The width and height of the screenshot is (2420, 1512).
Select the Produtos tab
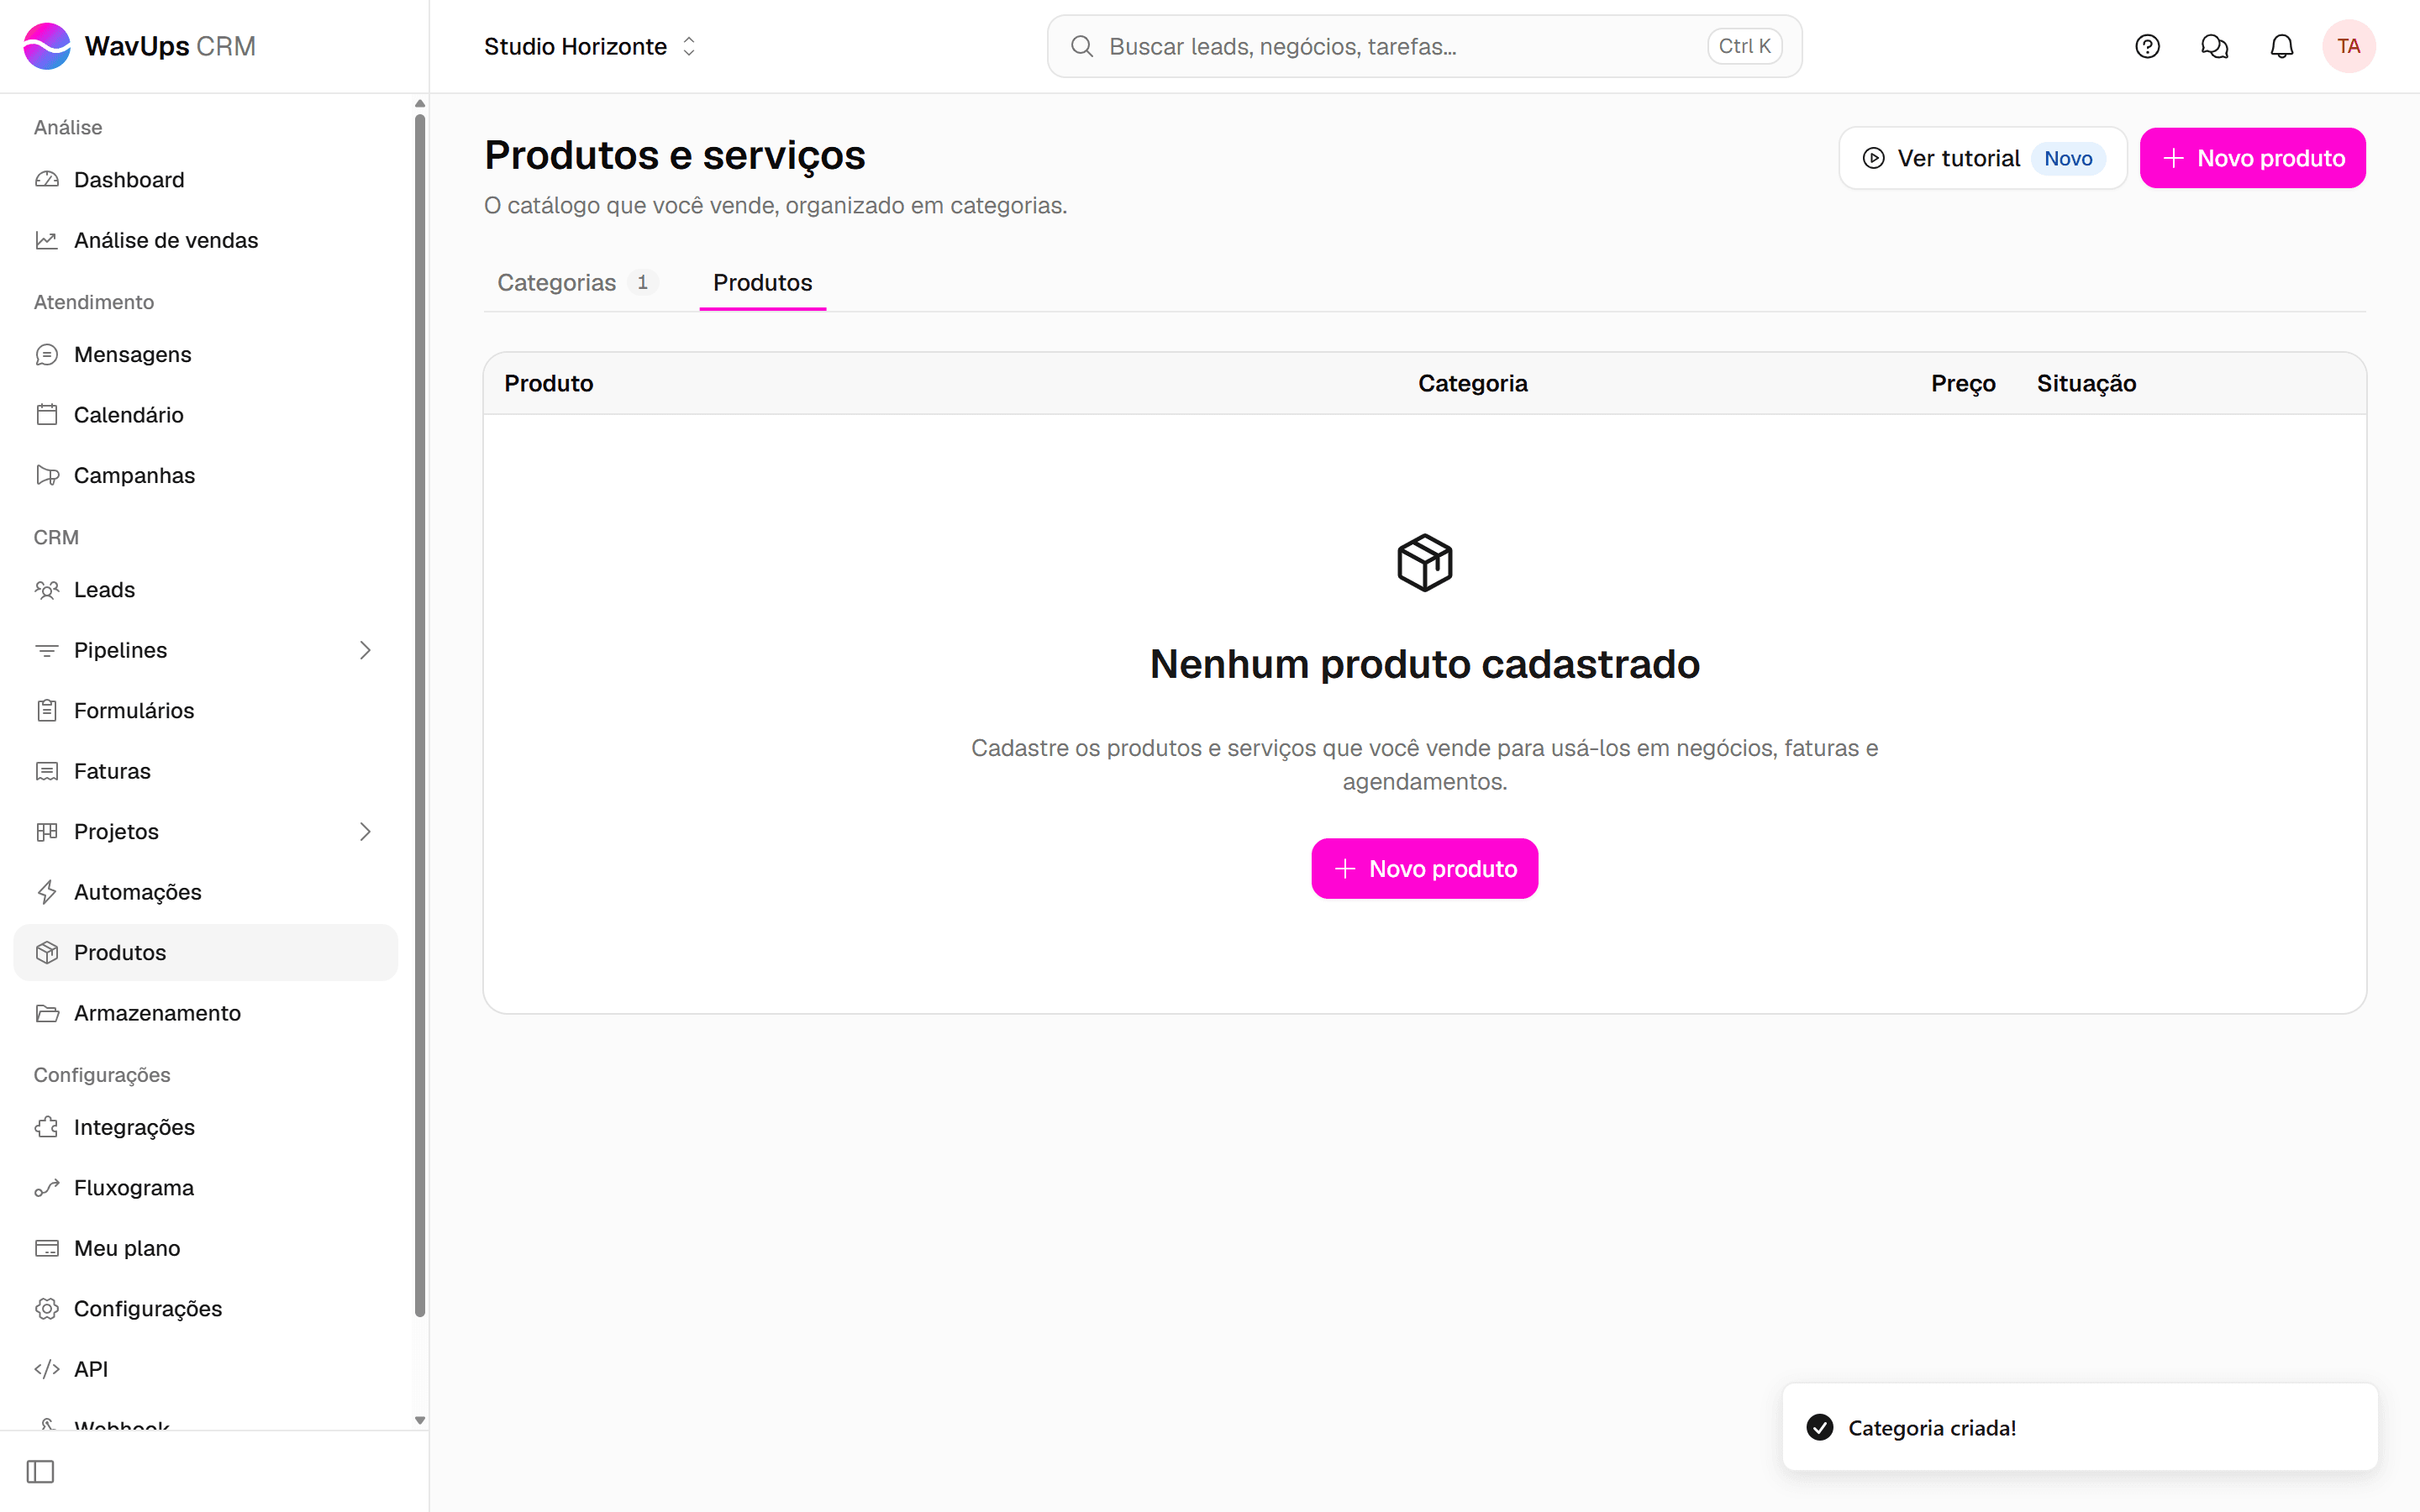coord(762,283)
